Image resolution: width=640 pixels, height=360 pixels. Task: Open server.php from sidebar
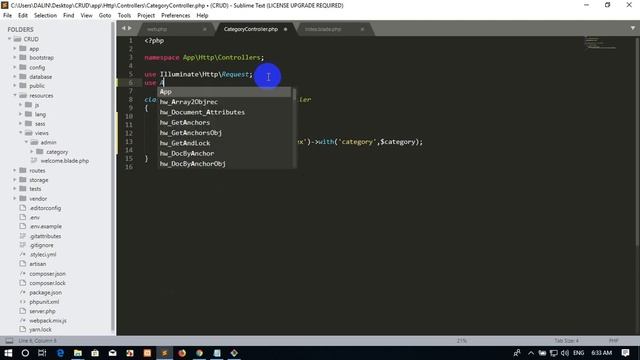click(42, 311)
